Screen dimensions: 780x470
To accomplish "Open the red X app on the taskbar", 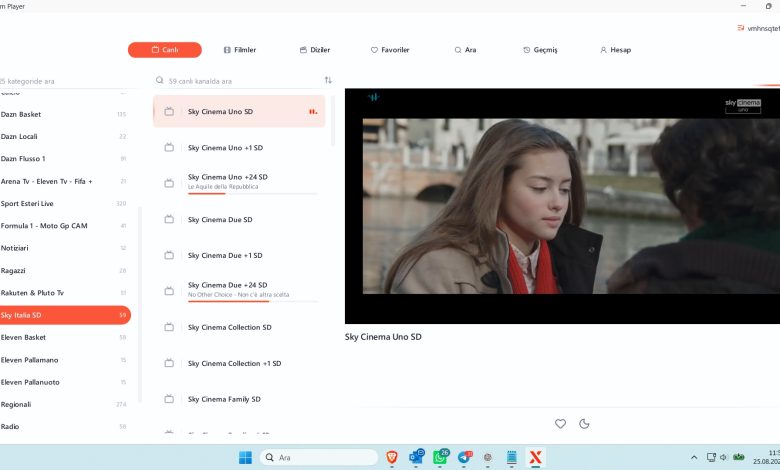I will (x=536, y=458).
